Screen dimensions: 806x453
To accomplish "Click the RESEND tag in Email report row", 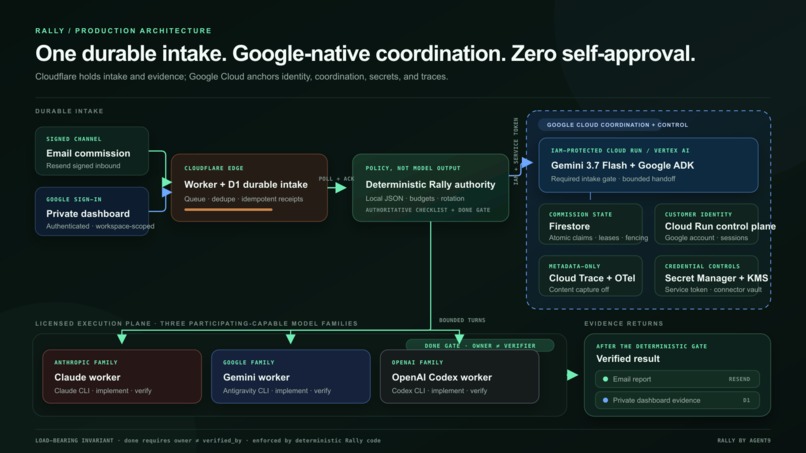I will pyautogui.click(x=739, y=379).
